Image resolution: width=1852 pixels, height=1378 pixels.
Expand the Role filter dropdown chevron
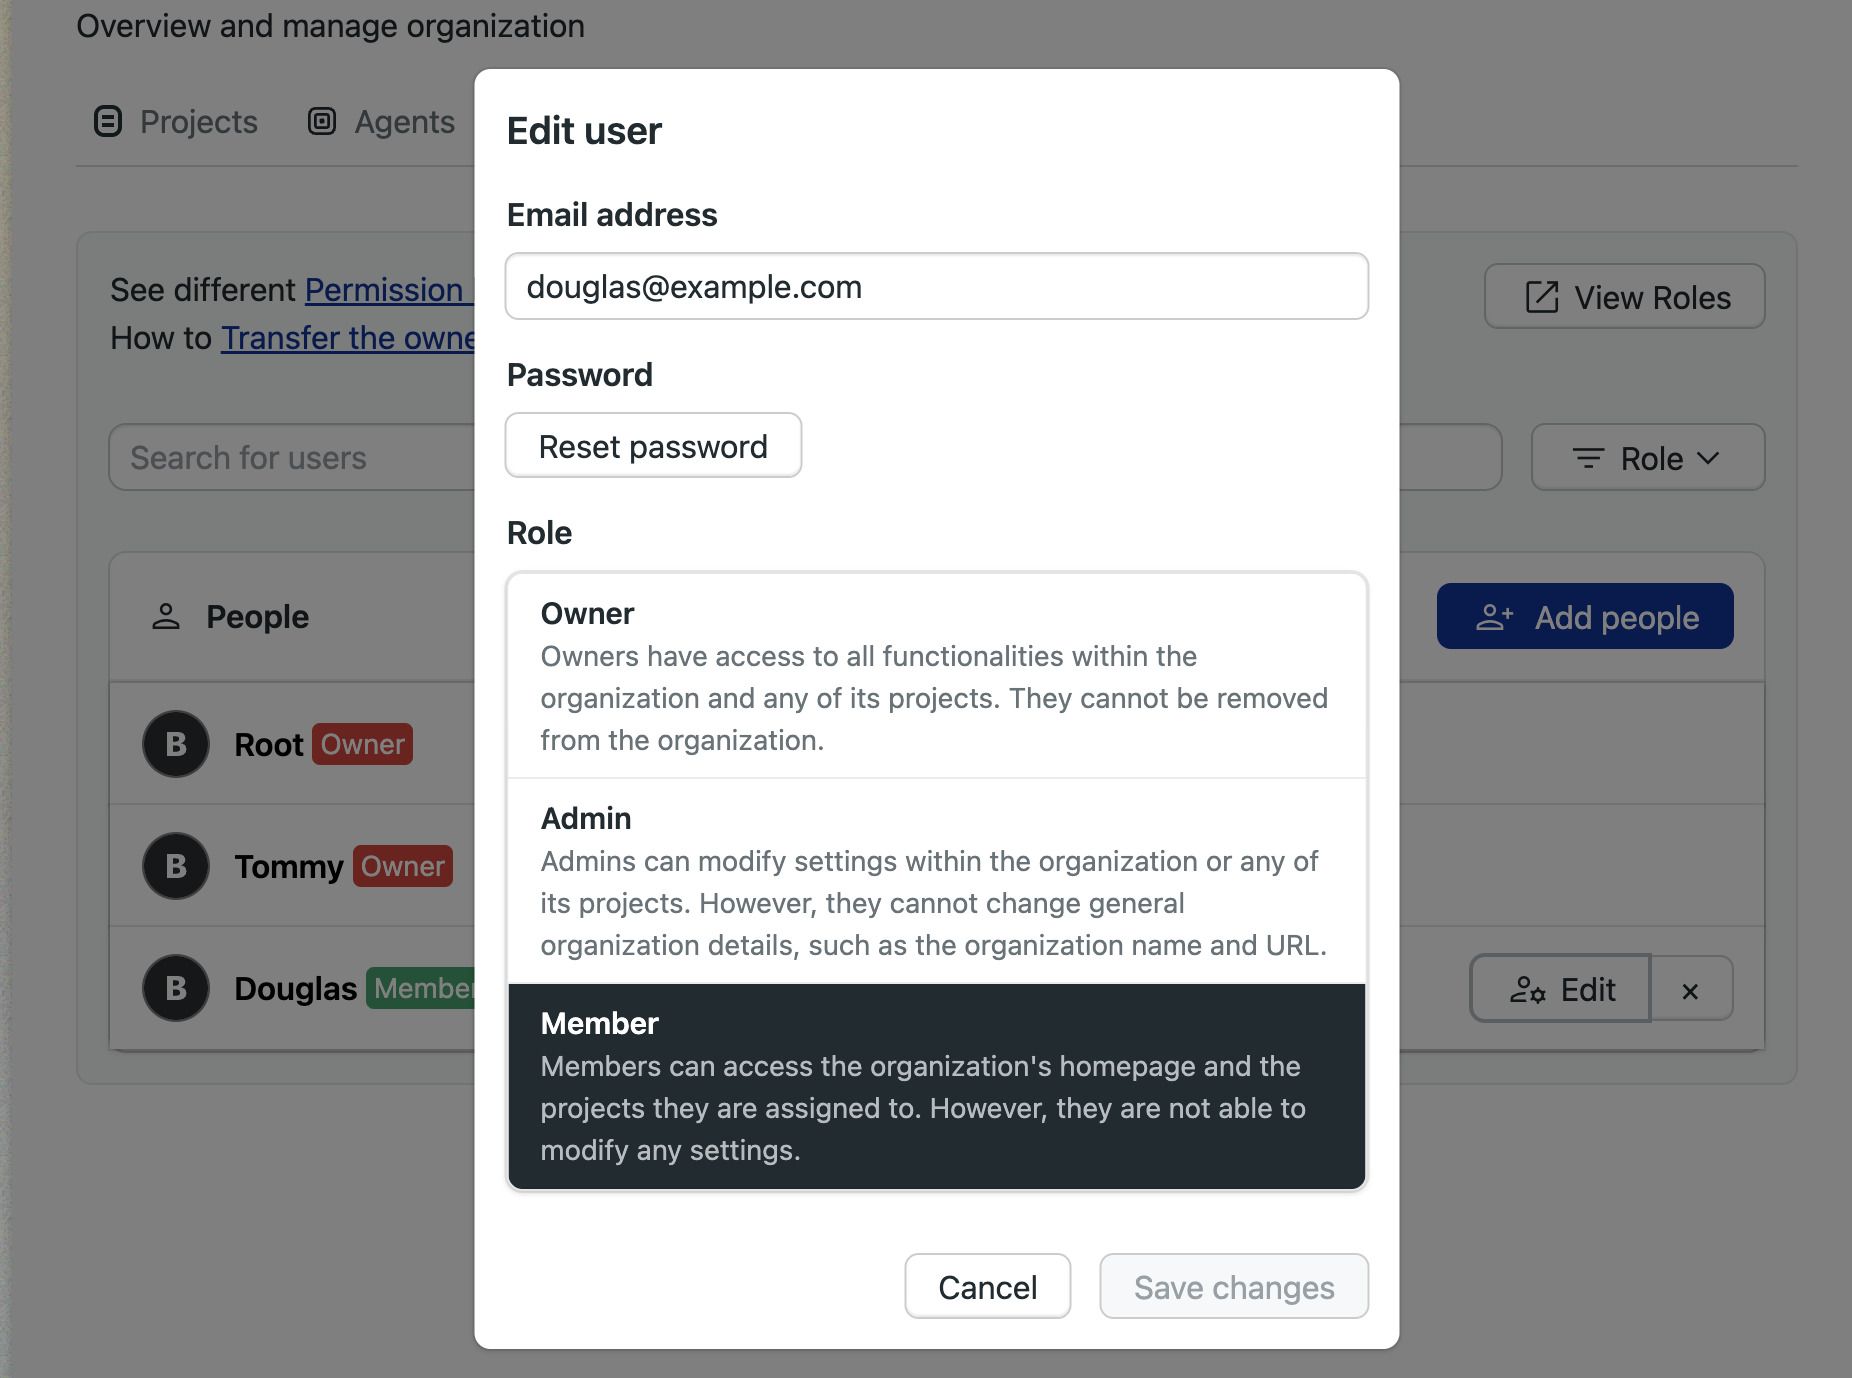(1708, 458)
